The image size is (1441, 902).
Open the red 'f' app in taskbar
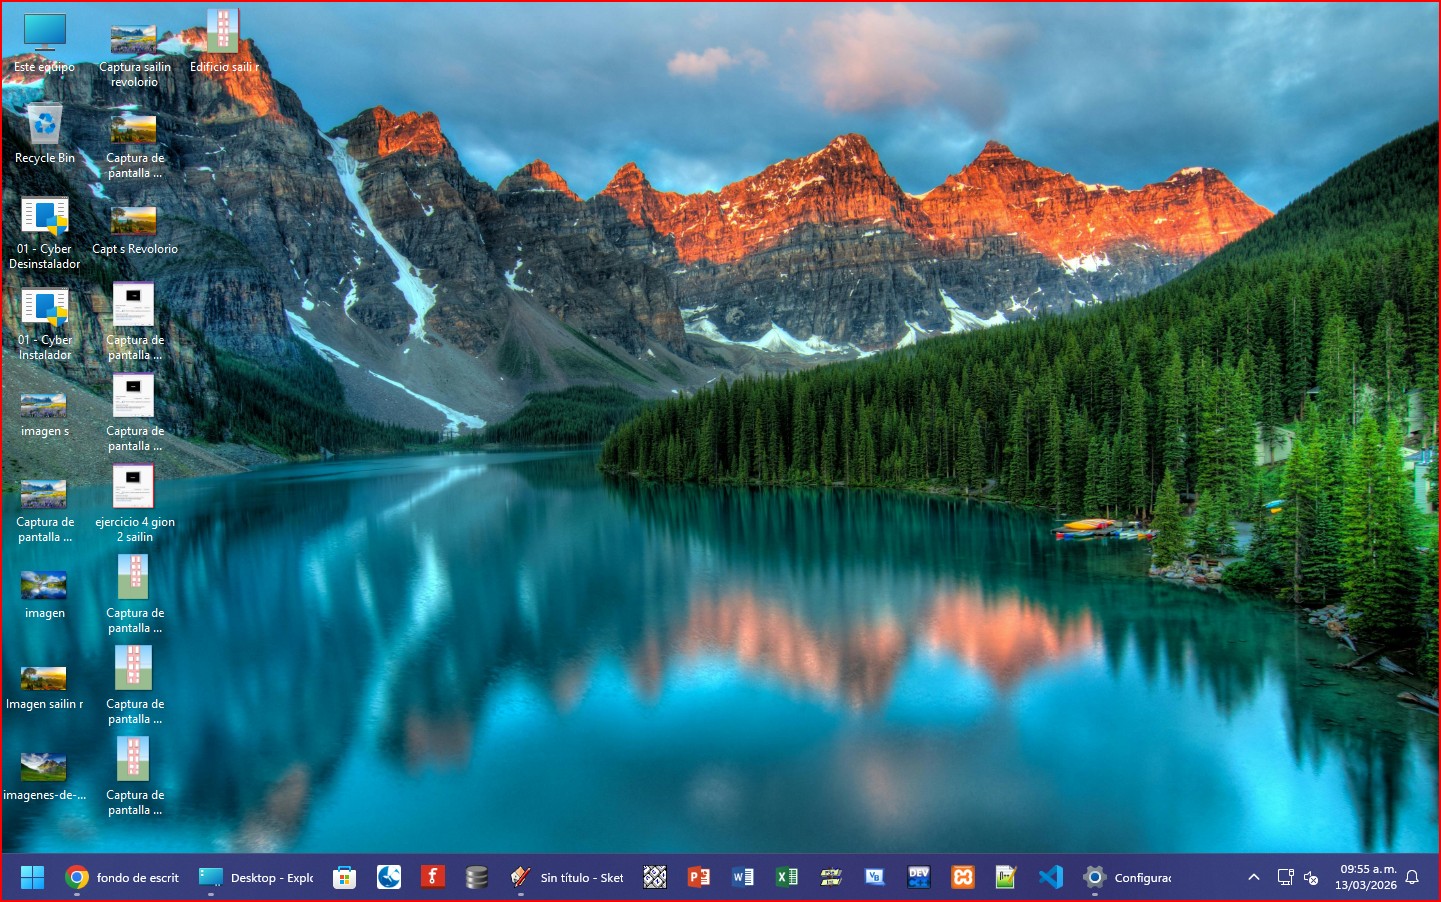point(432,877)
